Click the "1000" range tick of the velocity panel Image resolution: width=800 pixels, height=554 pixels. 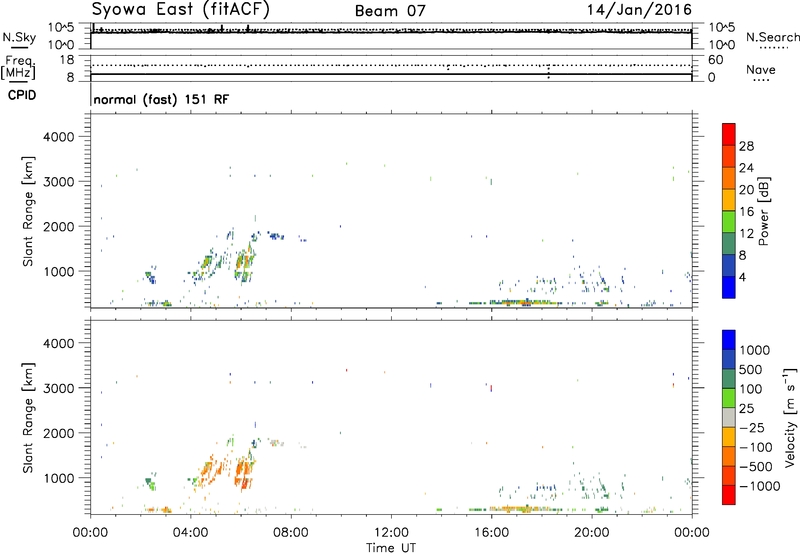[59, 478]
